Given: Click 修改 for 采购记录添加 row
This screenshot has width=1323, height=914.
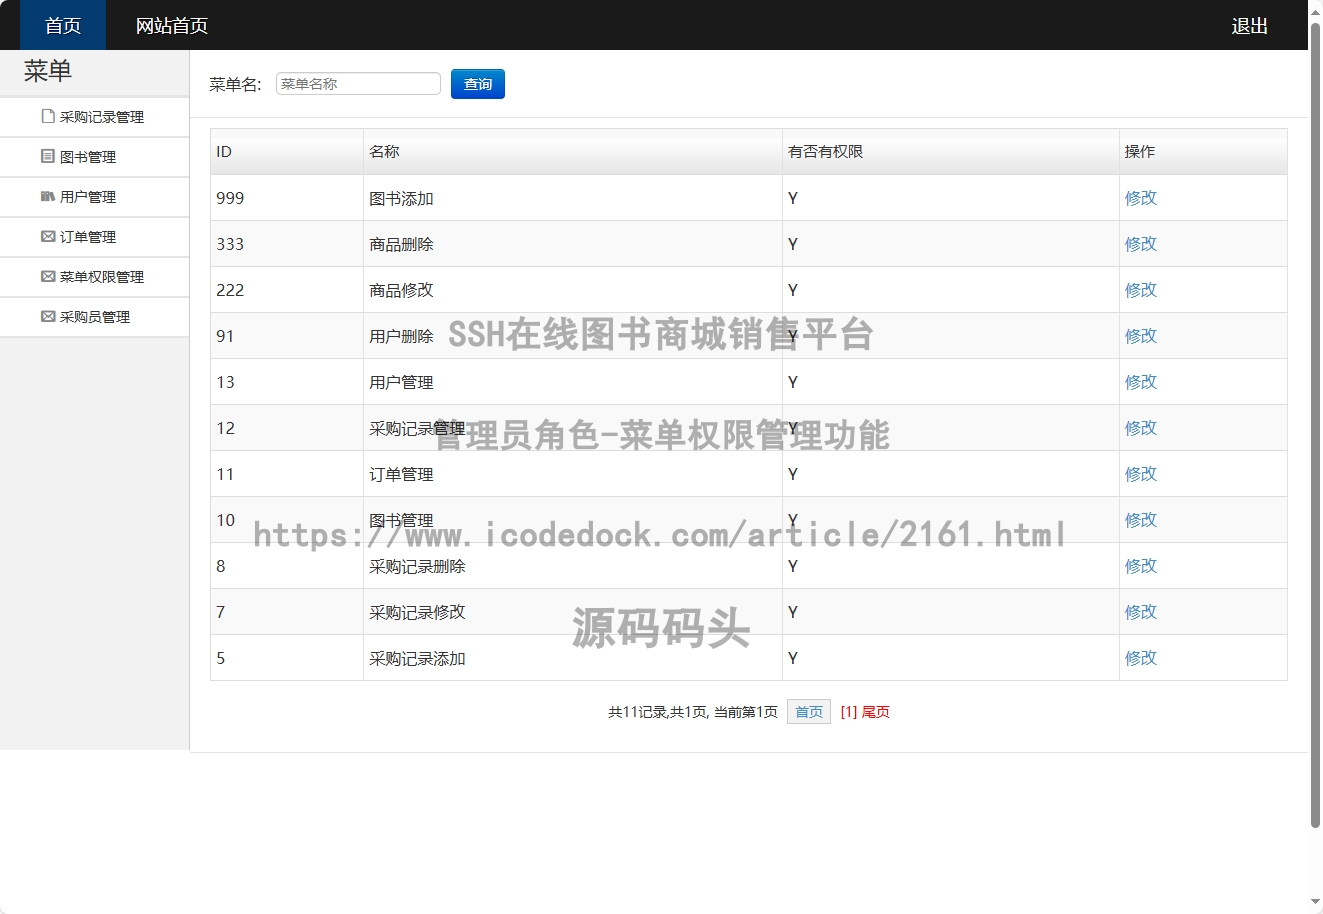Looking at the screenshot, I should click(1141, 658).
